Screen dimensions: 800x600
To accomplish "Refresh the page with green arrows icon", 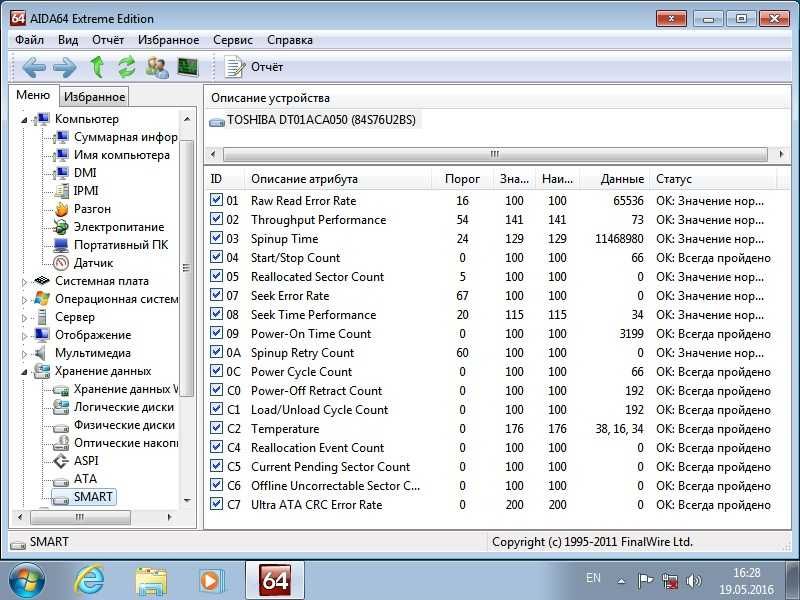I will (x=127, y=67).
